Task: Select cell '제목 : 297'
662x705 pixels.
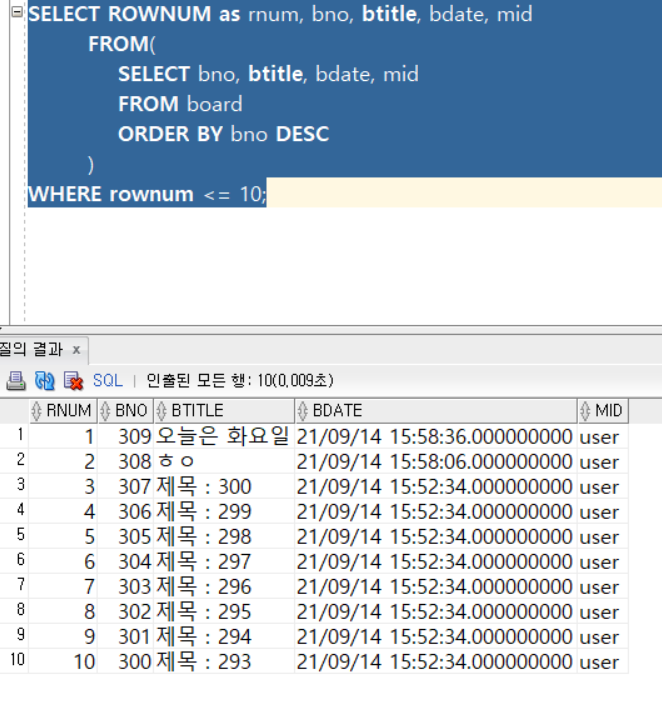Action: [224, 561]
